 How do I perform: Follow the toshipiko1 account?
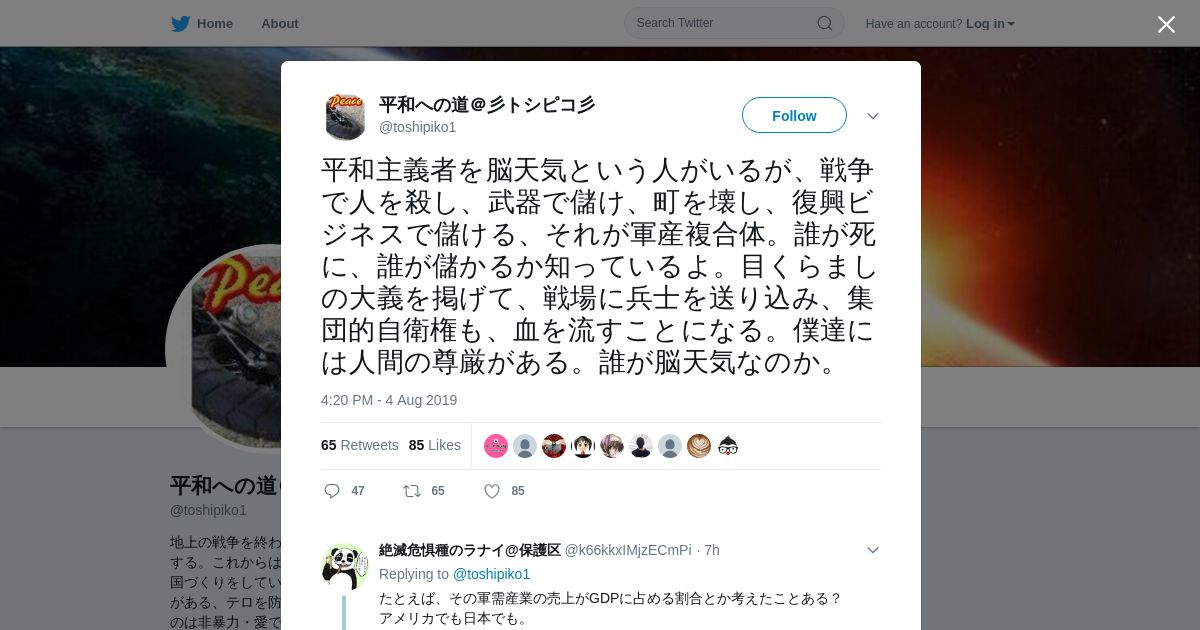point(794,115)
